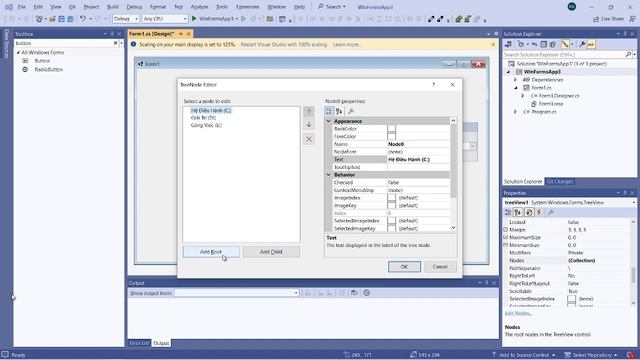The image size is (640, 360).
Task: Click Restart Visual Studio with 100% scaling link
Action: click(x=284, y=44)
